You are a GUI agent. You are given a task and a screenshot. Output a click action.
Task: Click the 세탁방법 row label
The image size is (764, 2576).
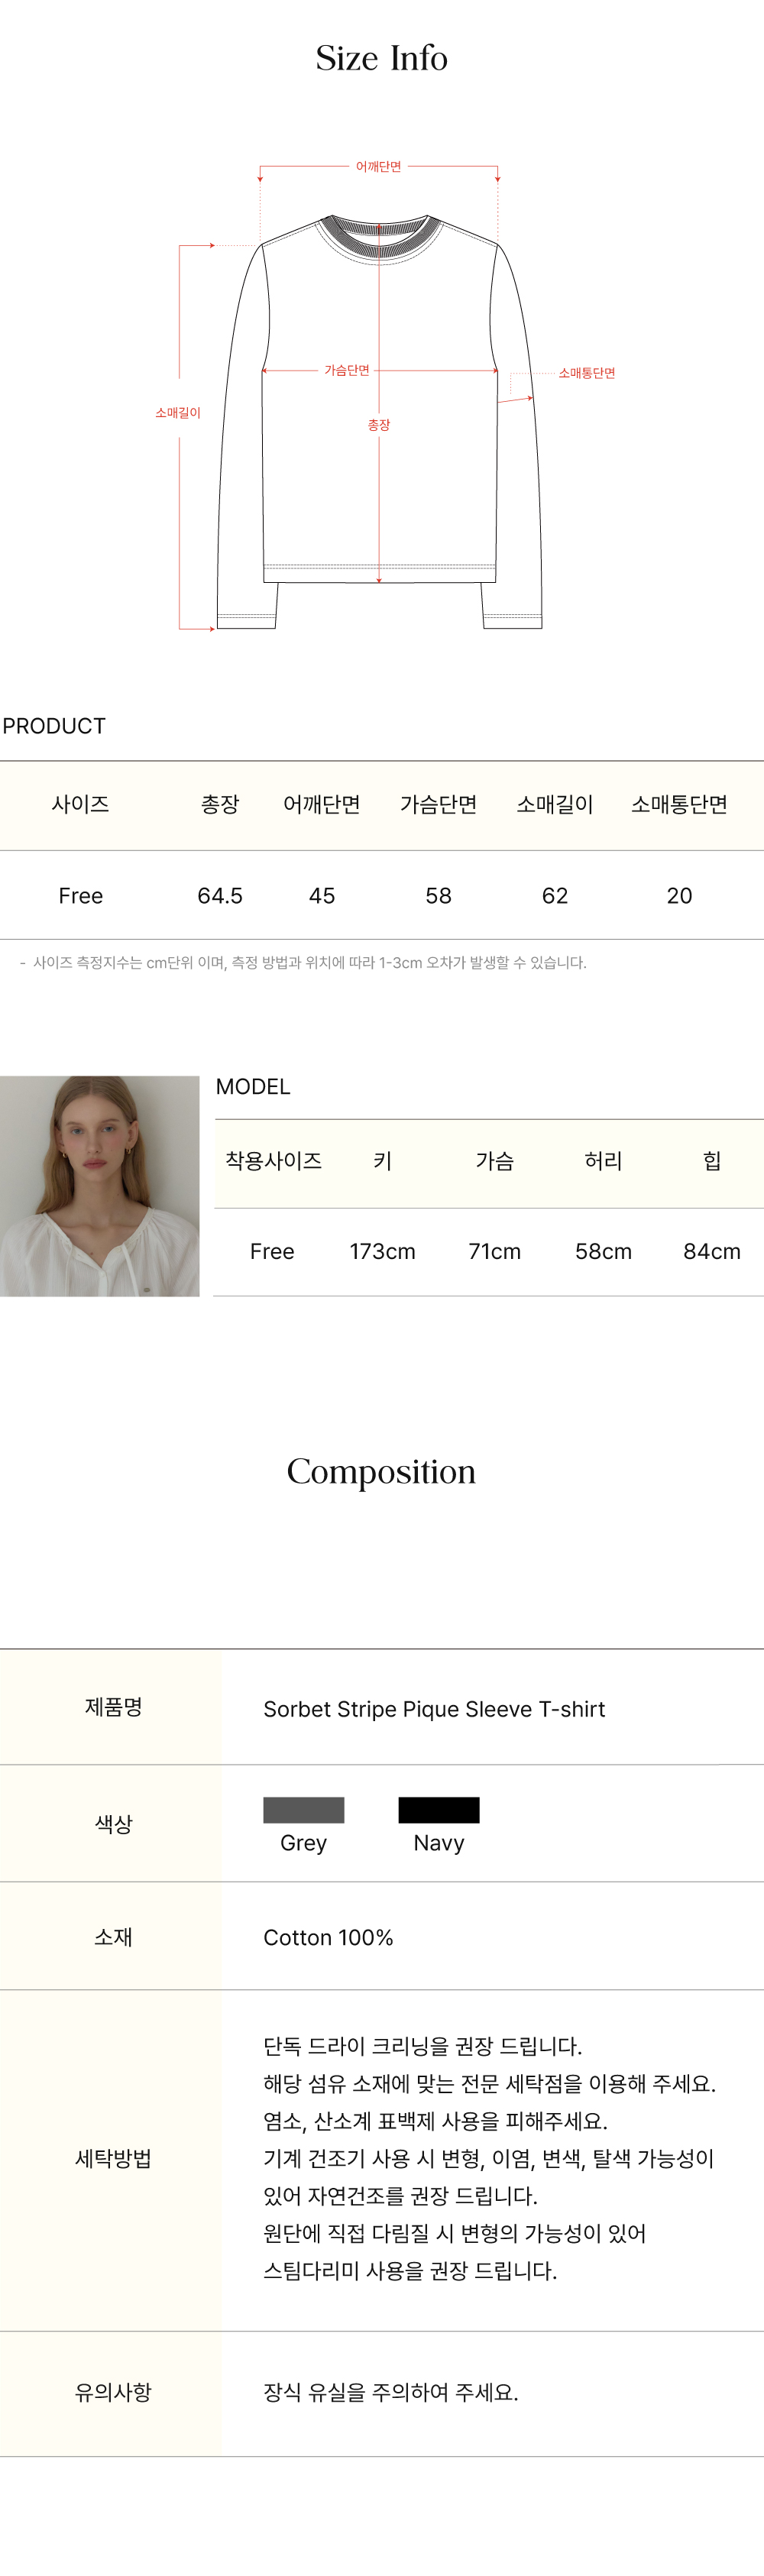[113, 2158]
